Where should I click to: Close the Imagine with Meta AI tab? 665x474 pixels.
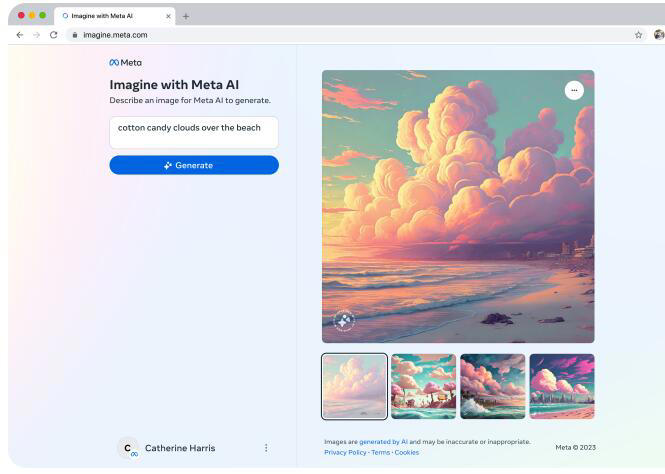[x=168, y=16]
